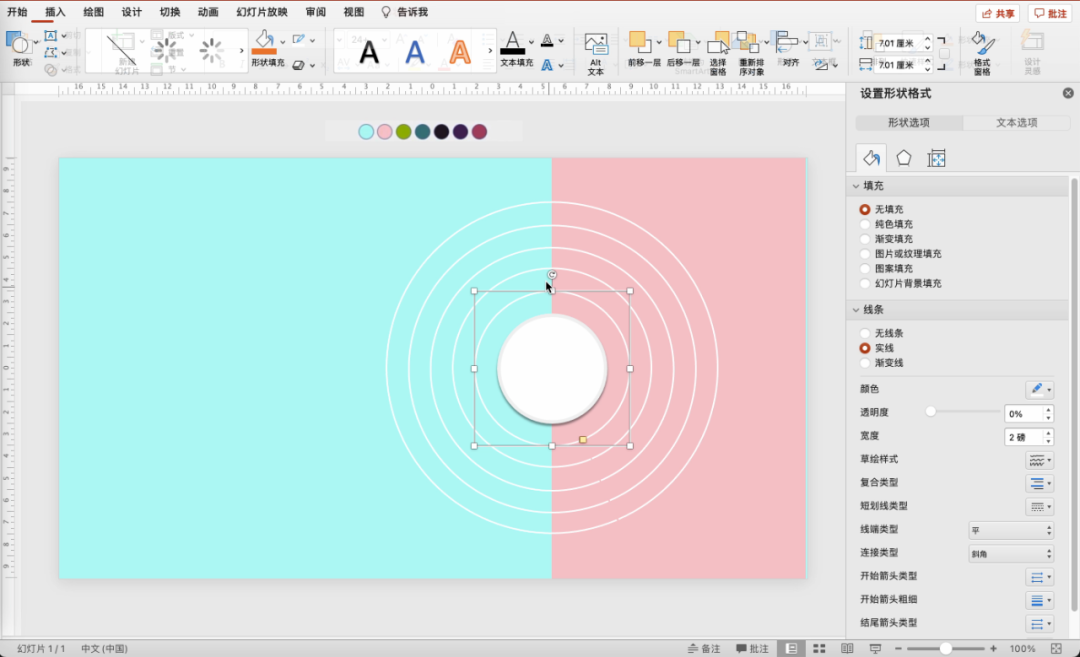Switch to Text Options (文本选项) tab
Image resolution: width=1080 pixels, height=657 pixels.
[x=1017, y=123]
